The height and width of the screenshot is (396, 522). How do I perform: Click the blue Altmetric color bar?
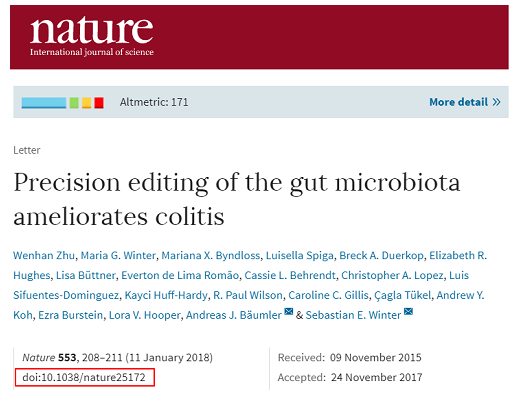[x=44, y=103]
